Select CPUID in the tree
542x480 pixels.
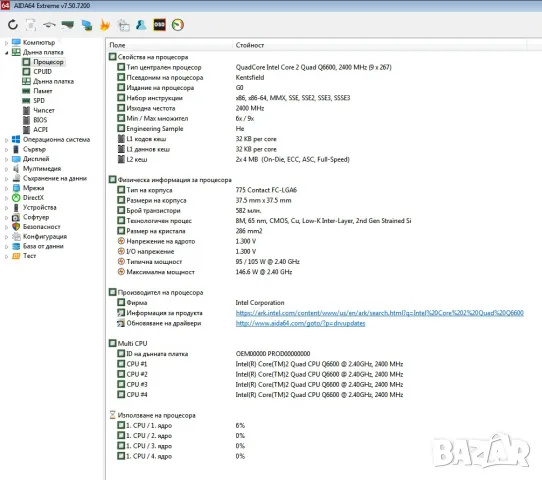[x=42, y=72]
